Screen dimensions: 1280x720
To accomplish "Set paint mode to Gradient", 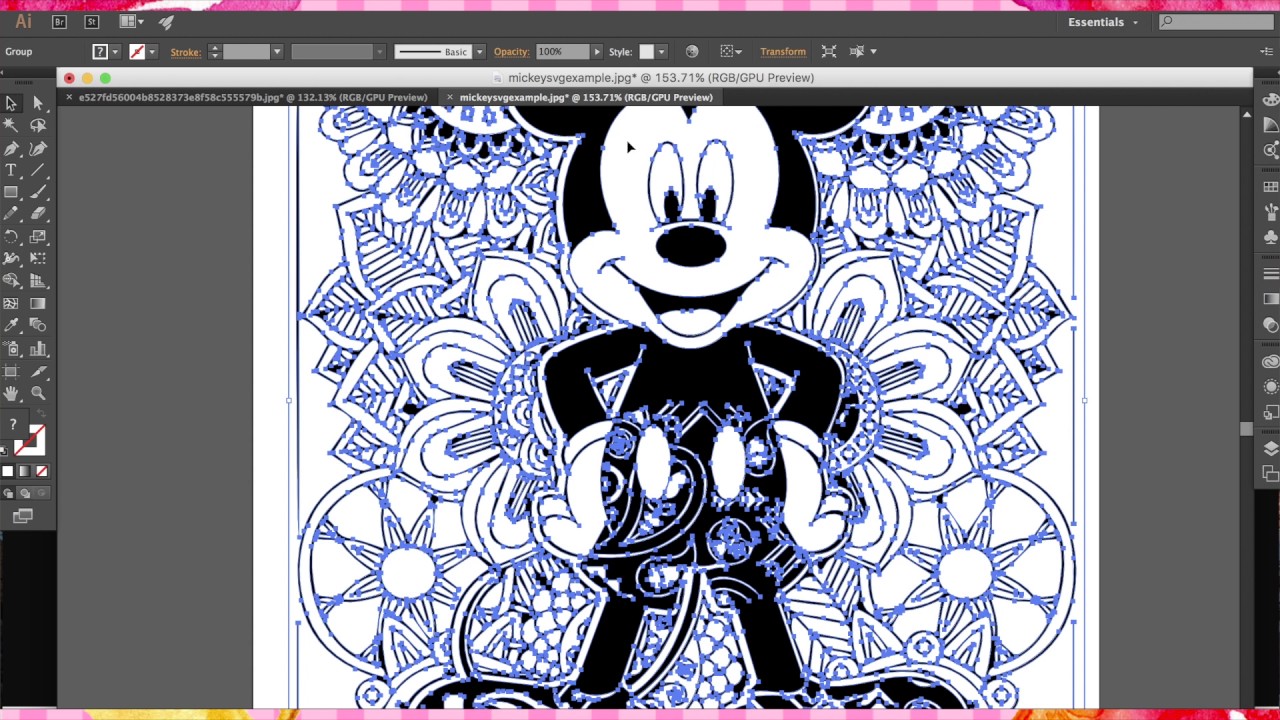I will 25,471.
